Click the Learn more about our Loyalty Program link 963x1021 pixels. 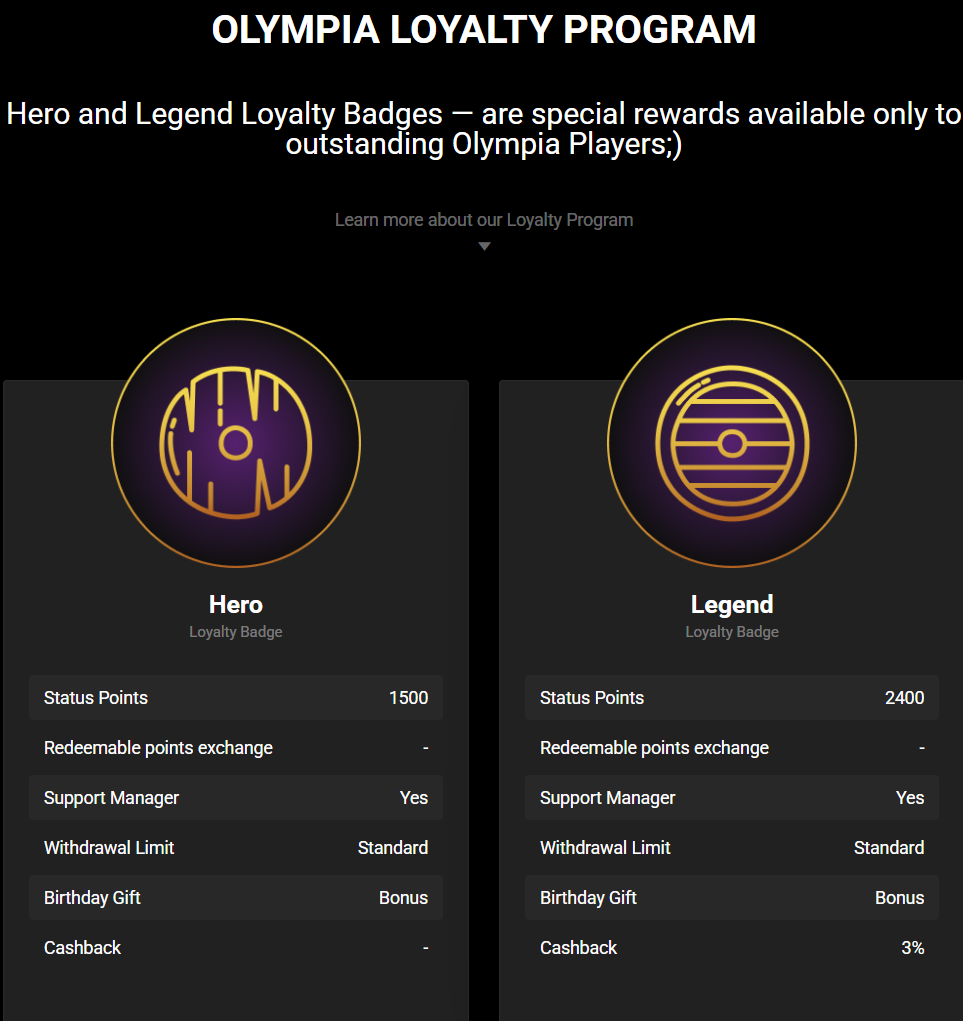(x=484, y=219)
